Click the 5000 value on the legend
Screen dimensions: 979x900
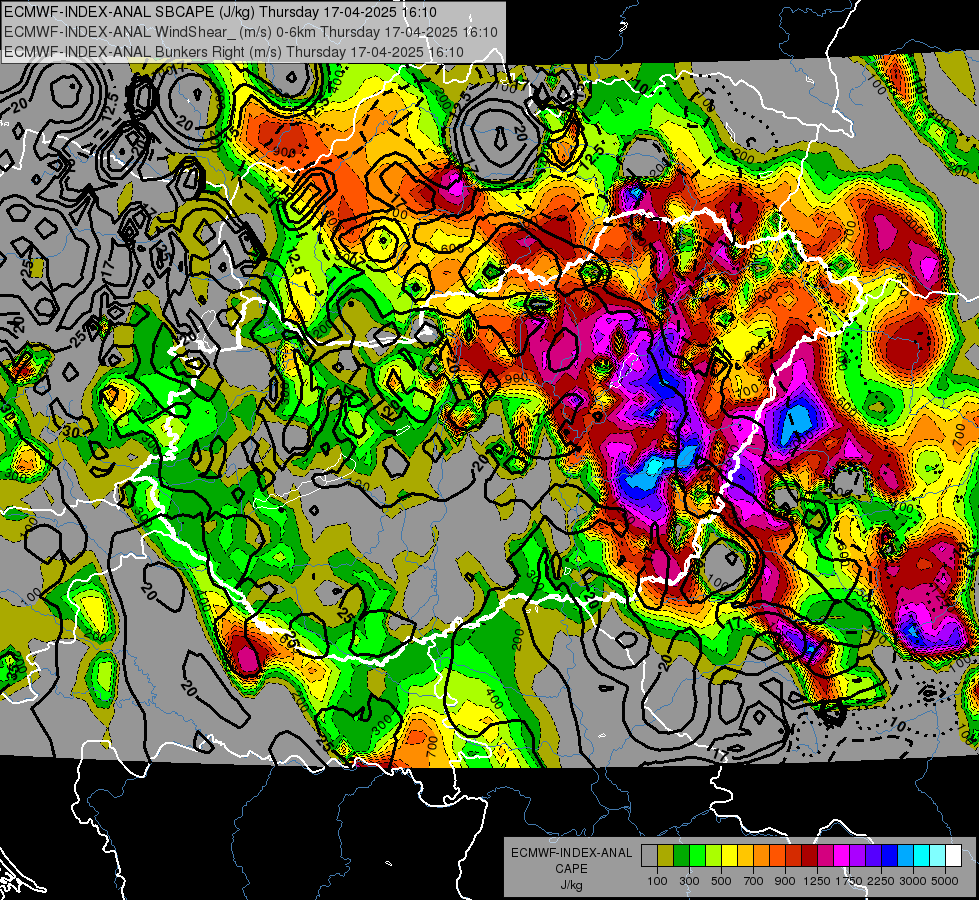[x=945, y=881]
